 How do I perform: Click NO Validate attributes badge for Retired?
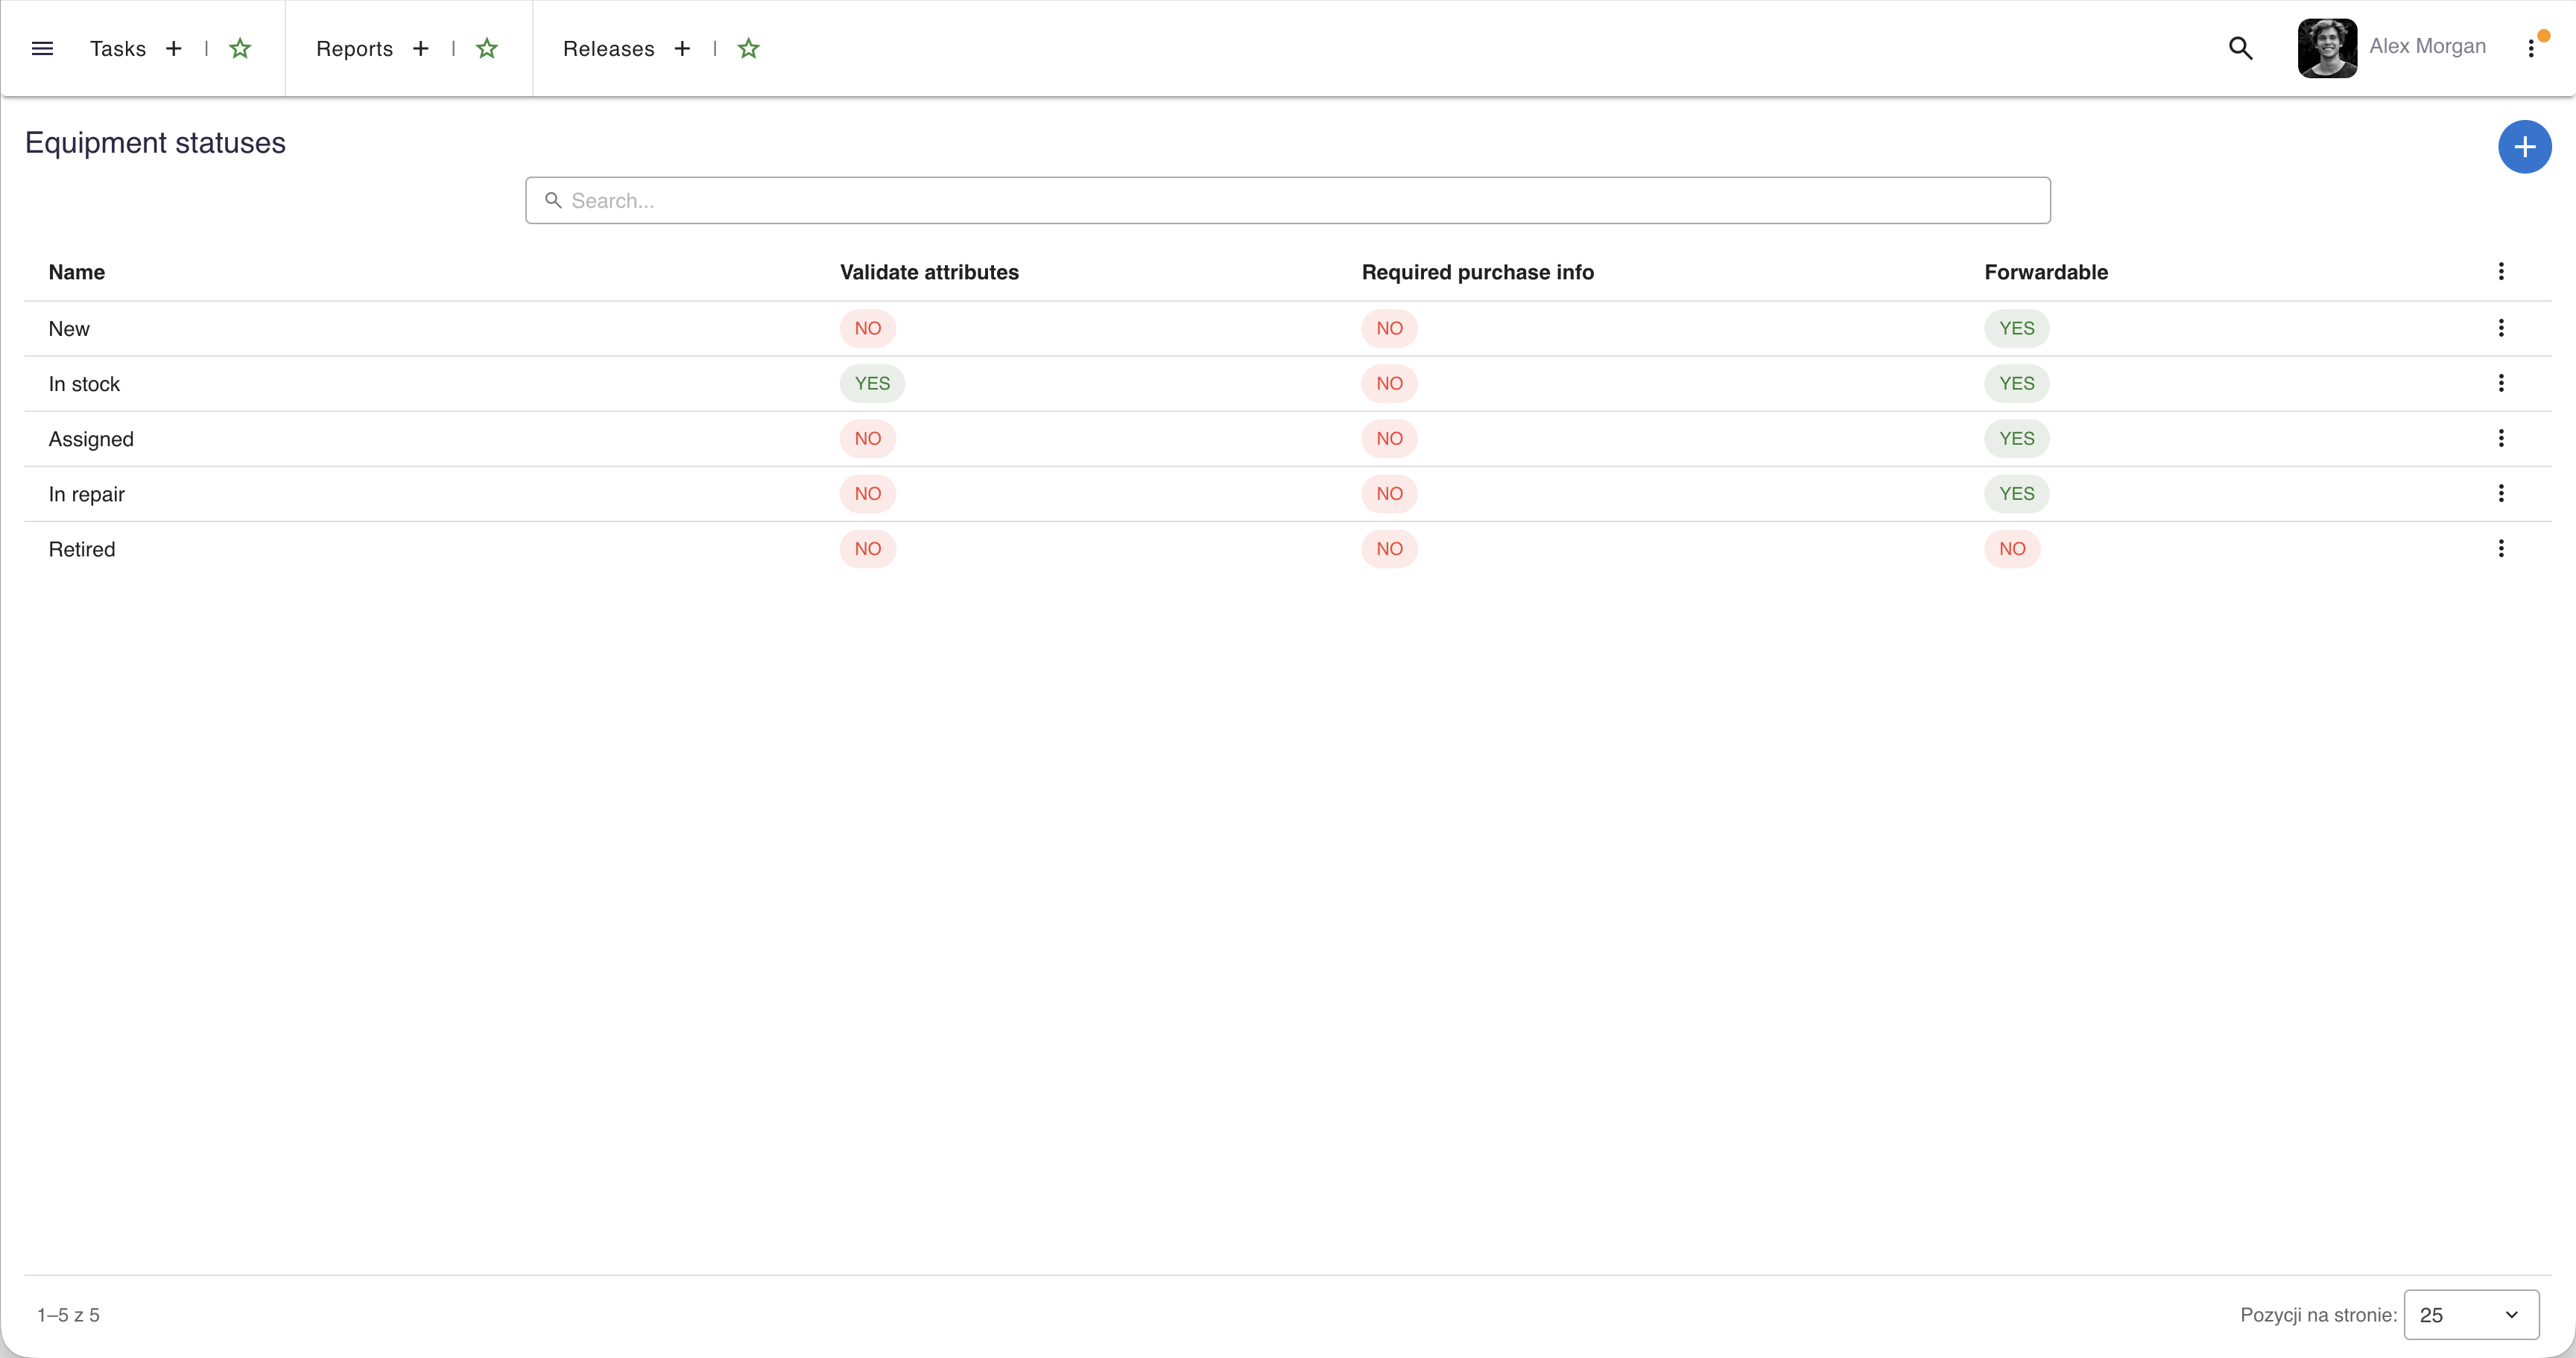(868, 548)
